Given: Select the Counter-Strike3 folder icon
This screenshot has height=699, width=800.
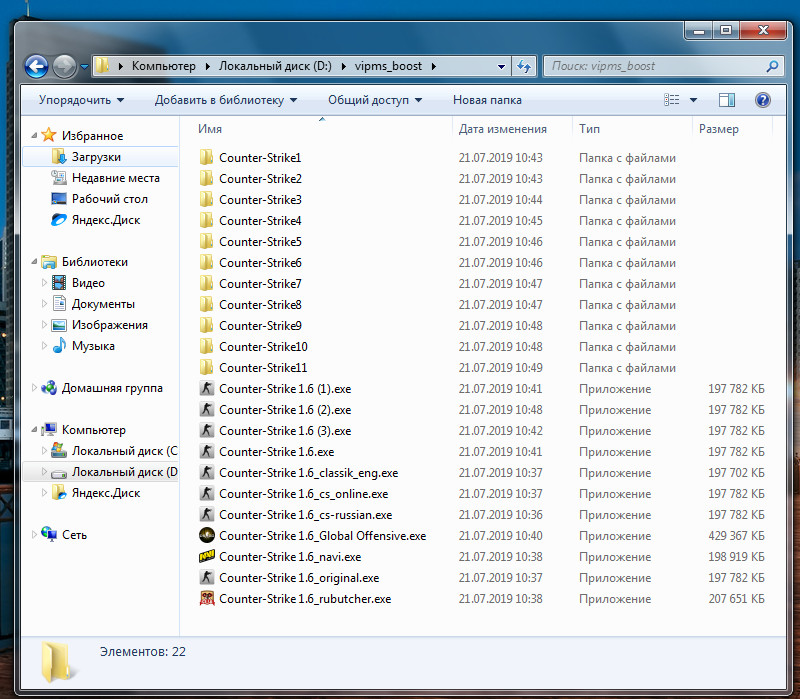Looking at the screenshot, I should coord(206,199).
